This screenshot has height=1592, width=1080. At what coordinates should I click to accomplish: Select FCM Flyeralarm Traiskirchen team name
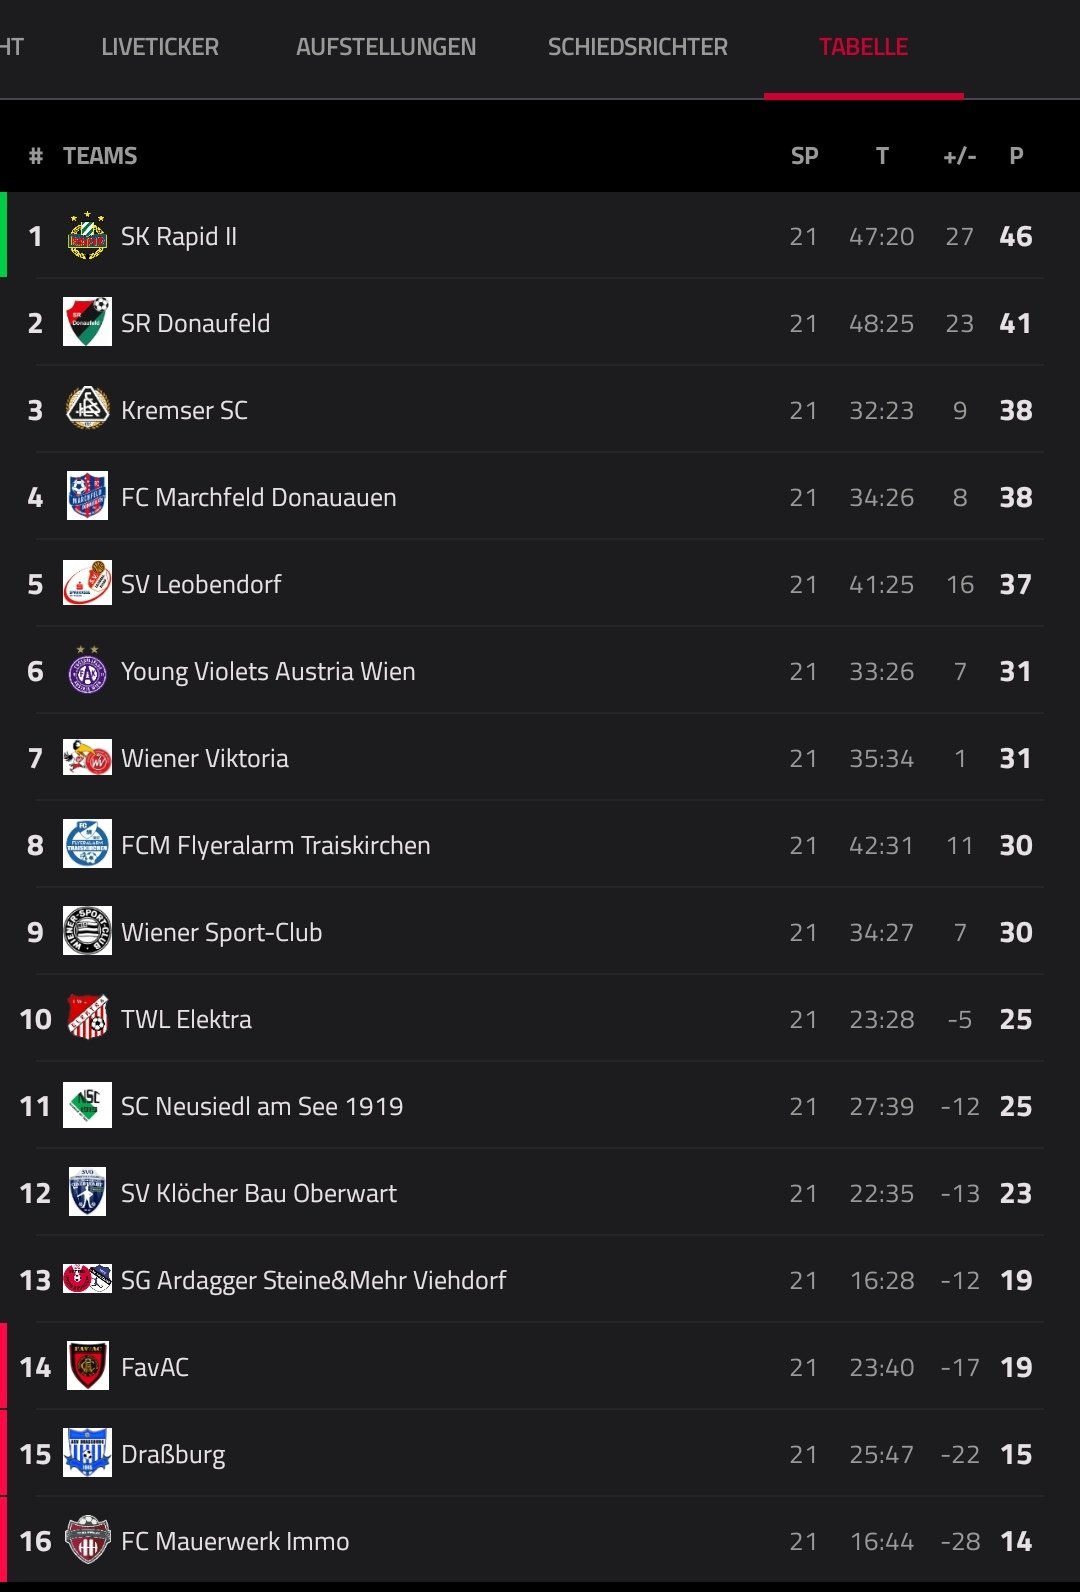[x=276, y=845]
